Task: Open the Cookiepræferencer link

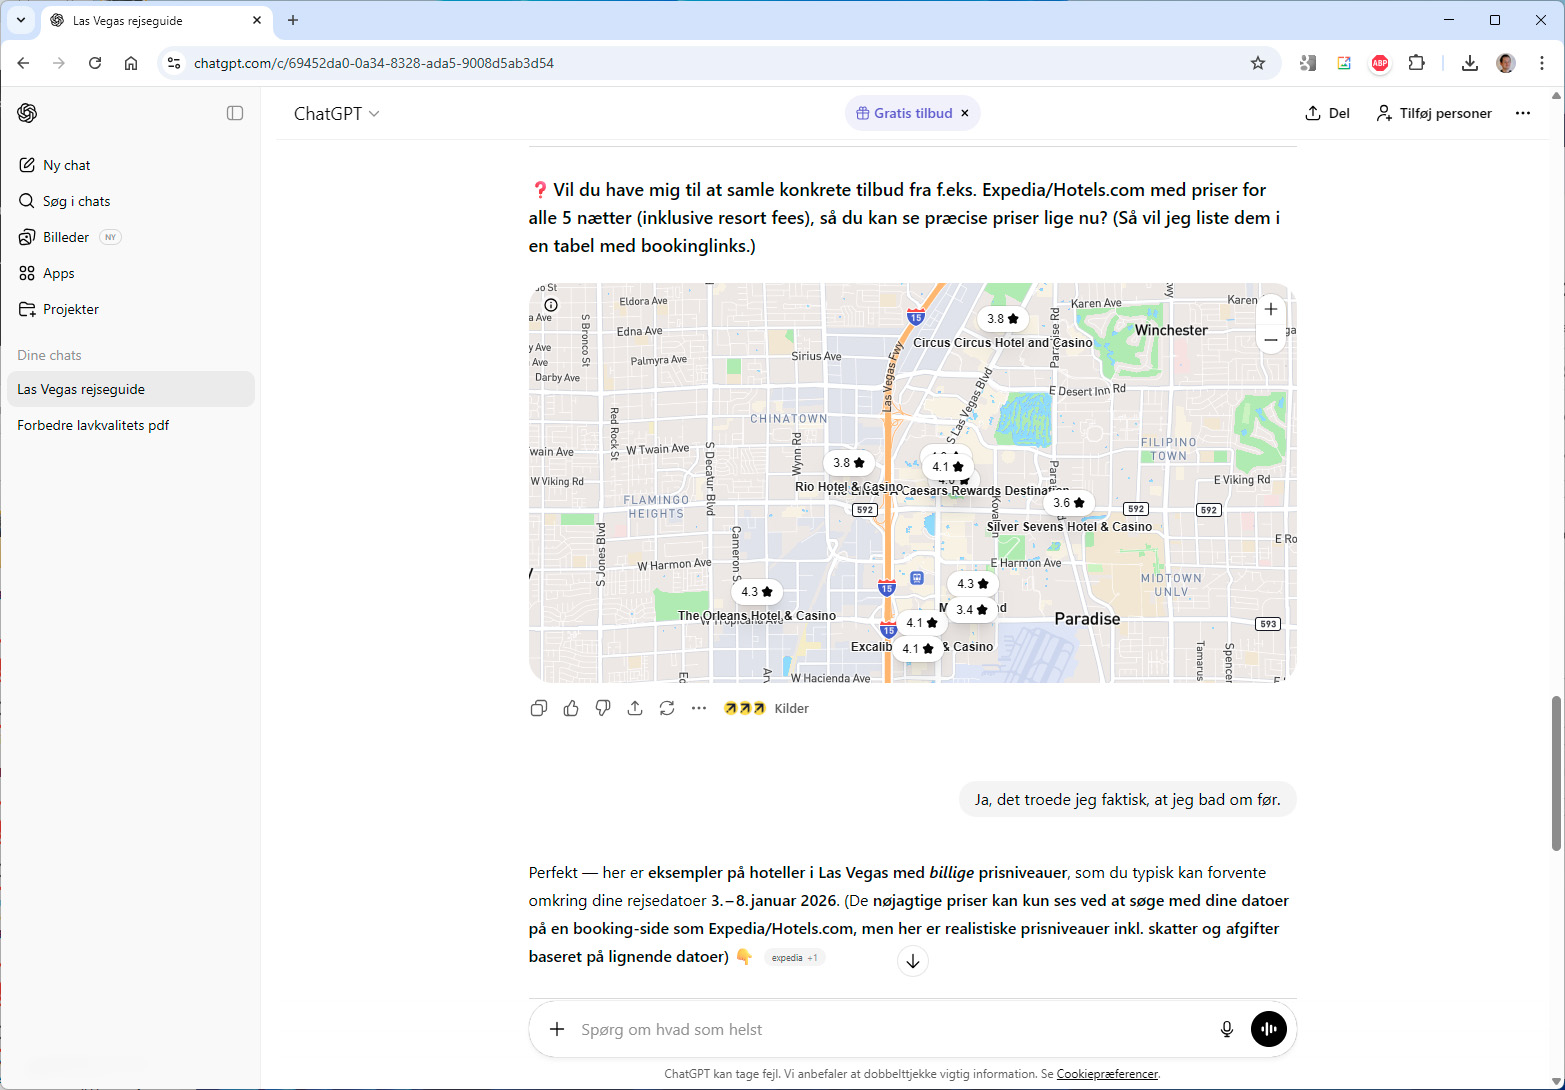Action: click(1107, 1074)
